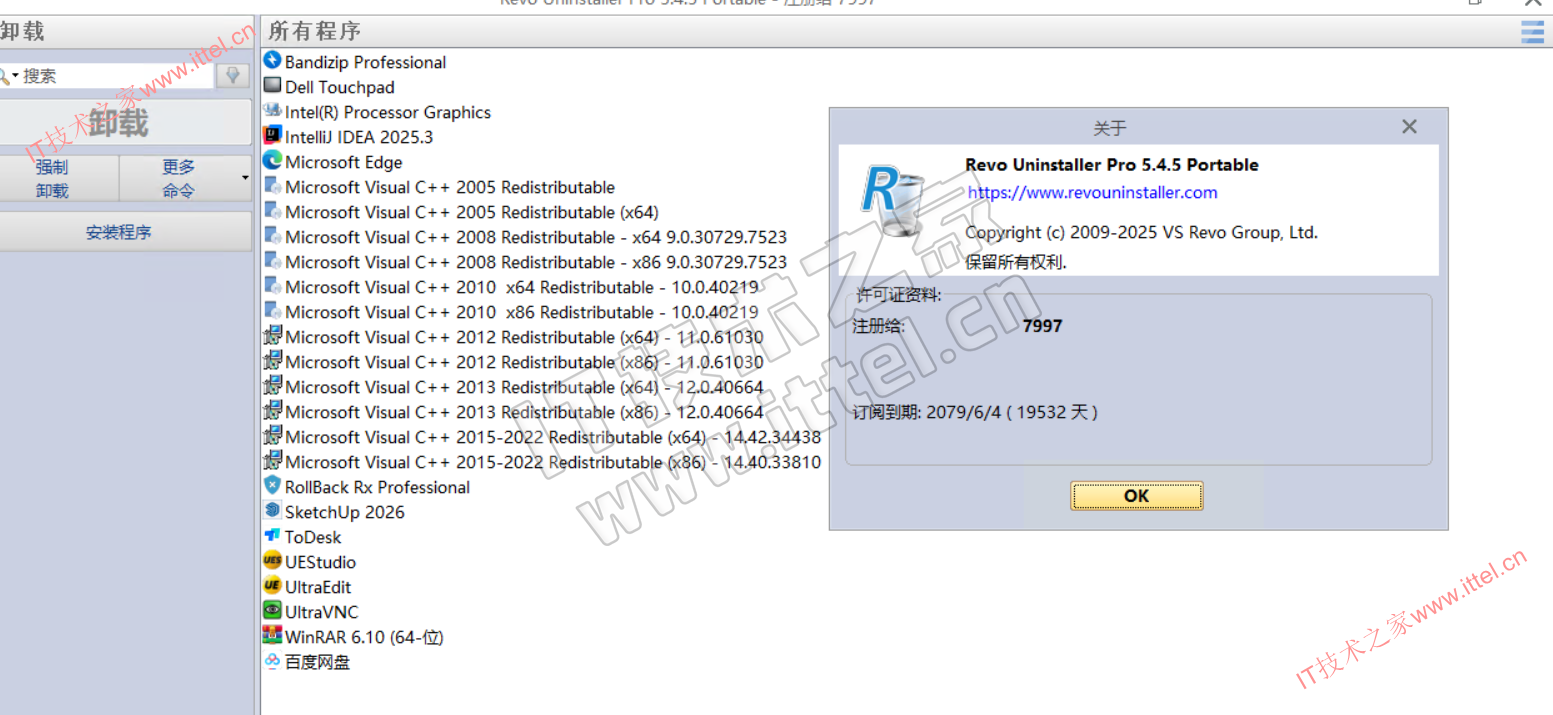
Task: Select the UltraVNC eye icon
Action: (272, 611)
